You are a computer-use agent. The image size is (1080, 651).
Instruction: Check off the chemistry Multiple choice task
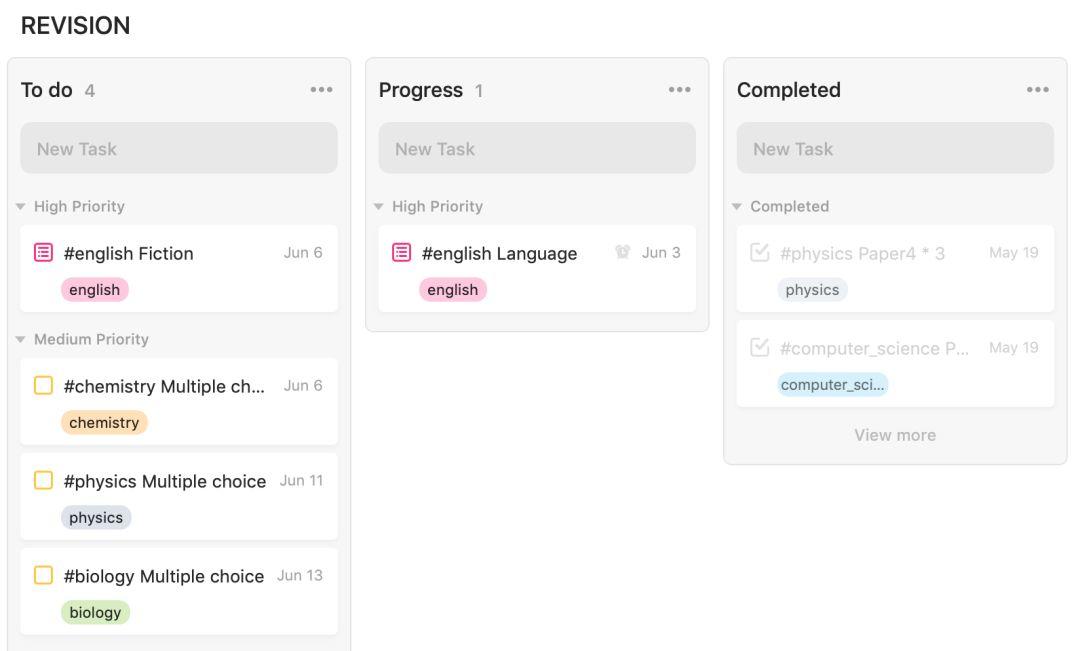[43, 386]
